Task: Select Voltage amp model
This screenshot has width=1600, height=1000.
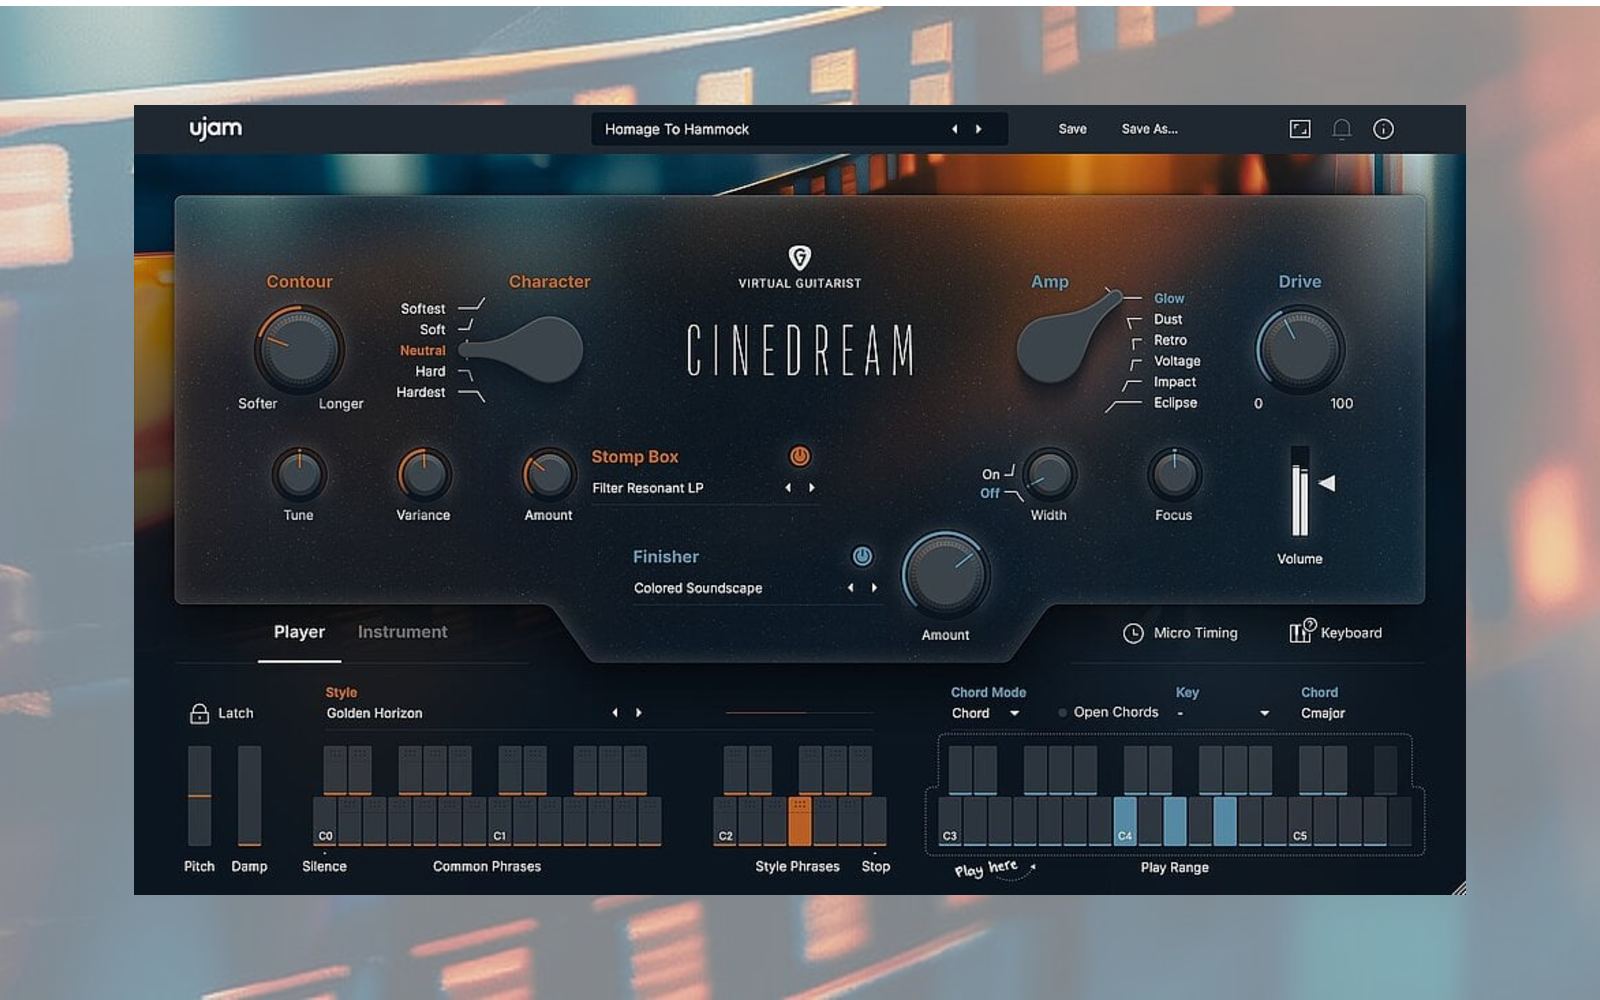Action: (1177, 361)
